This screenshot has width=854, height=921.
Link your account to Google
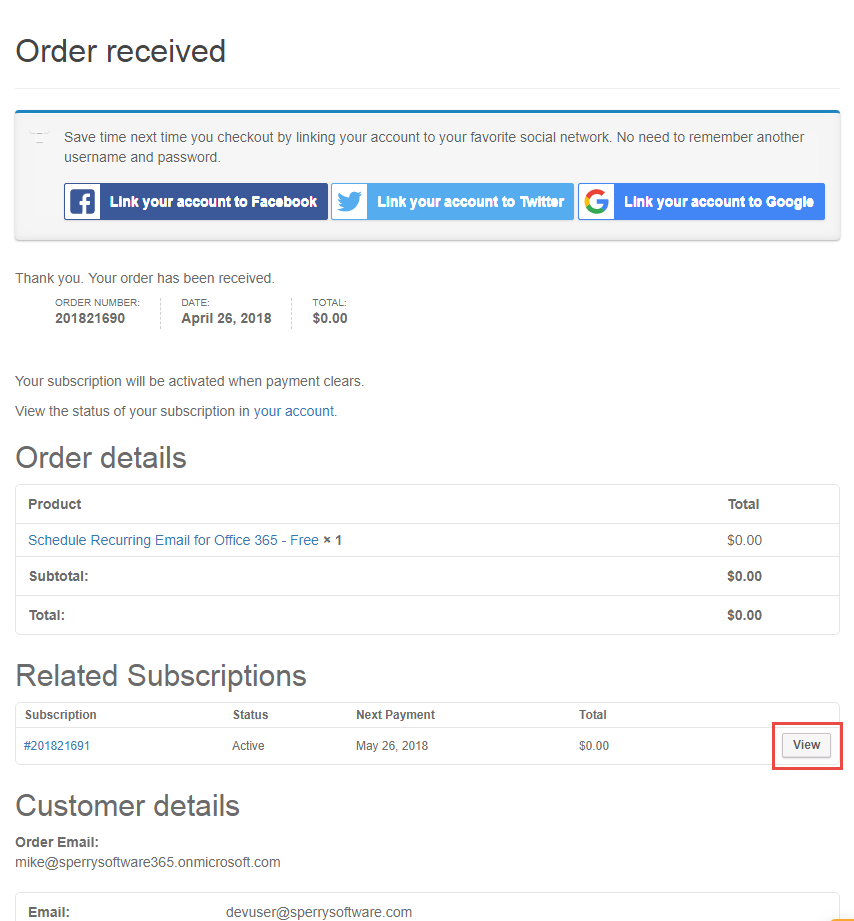701,201
